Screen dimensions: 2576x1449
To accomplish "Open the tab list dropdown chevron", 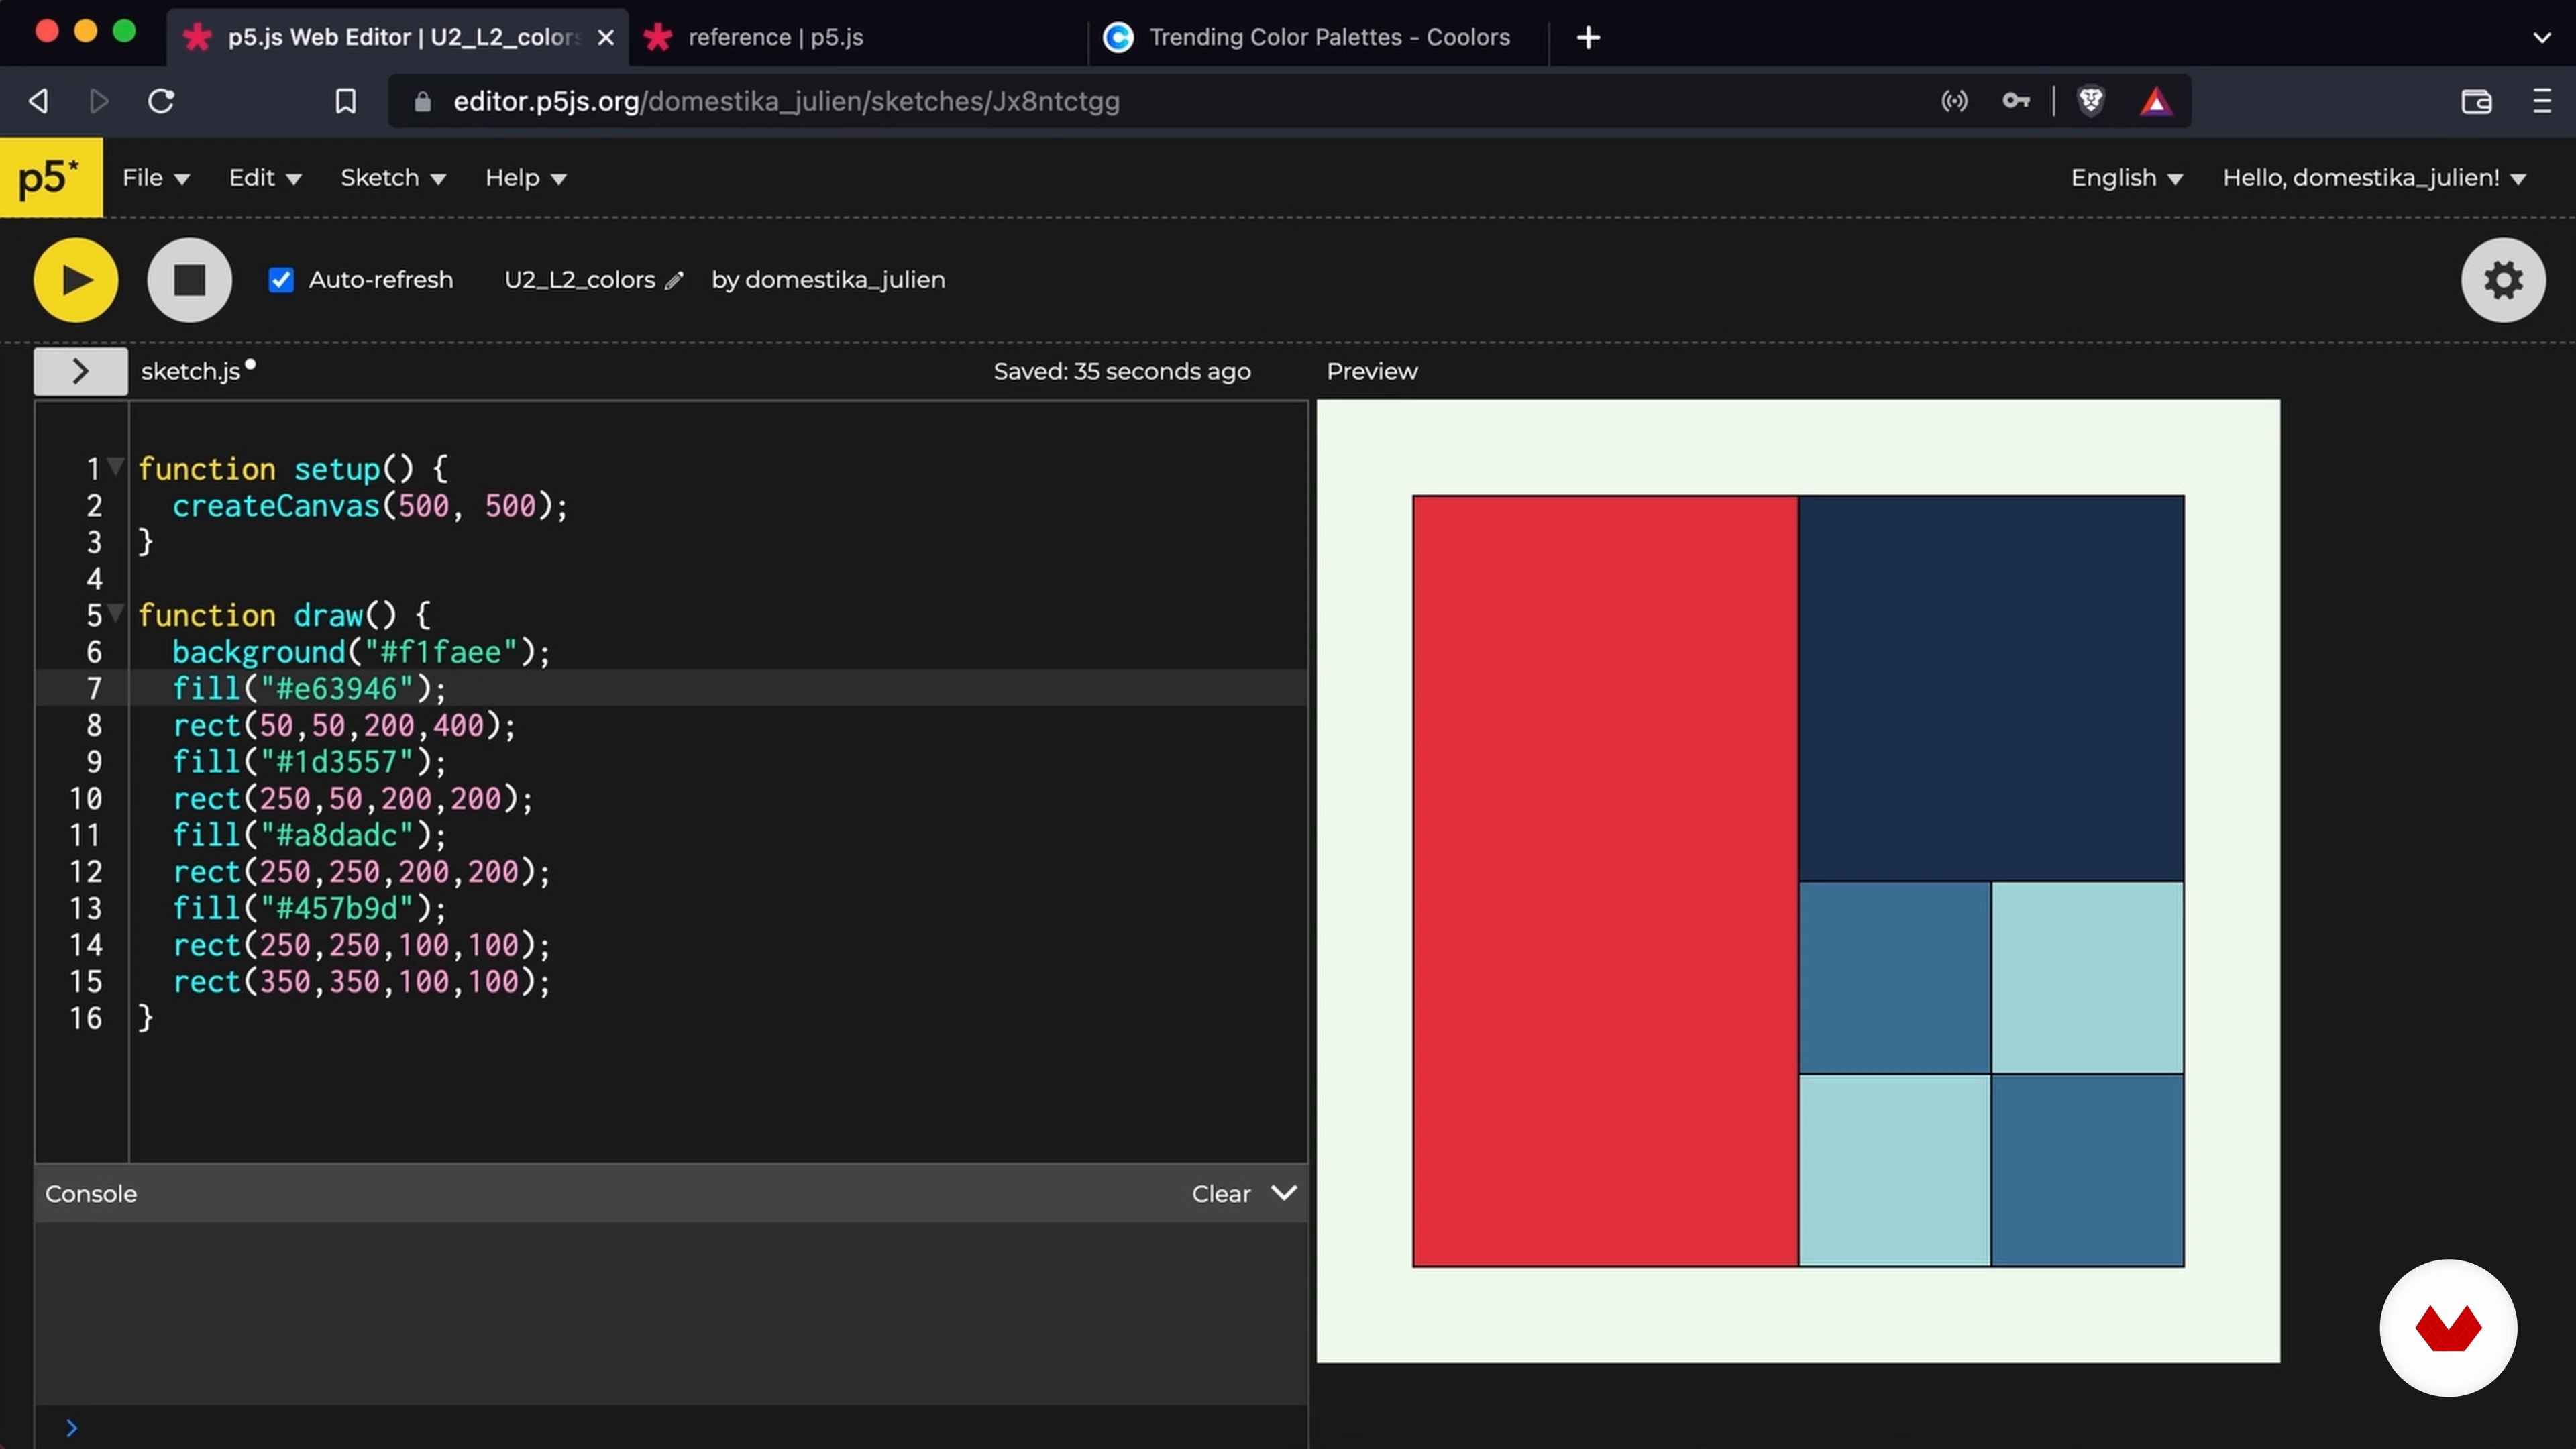I will click(x=2542, y=38).
